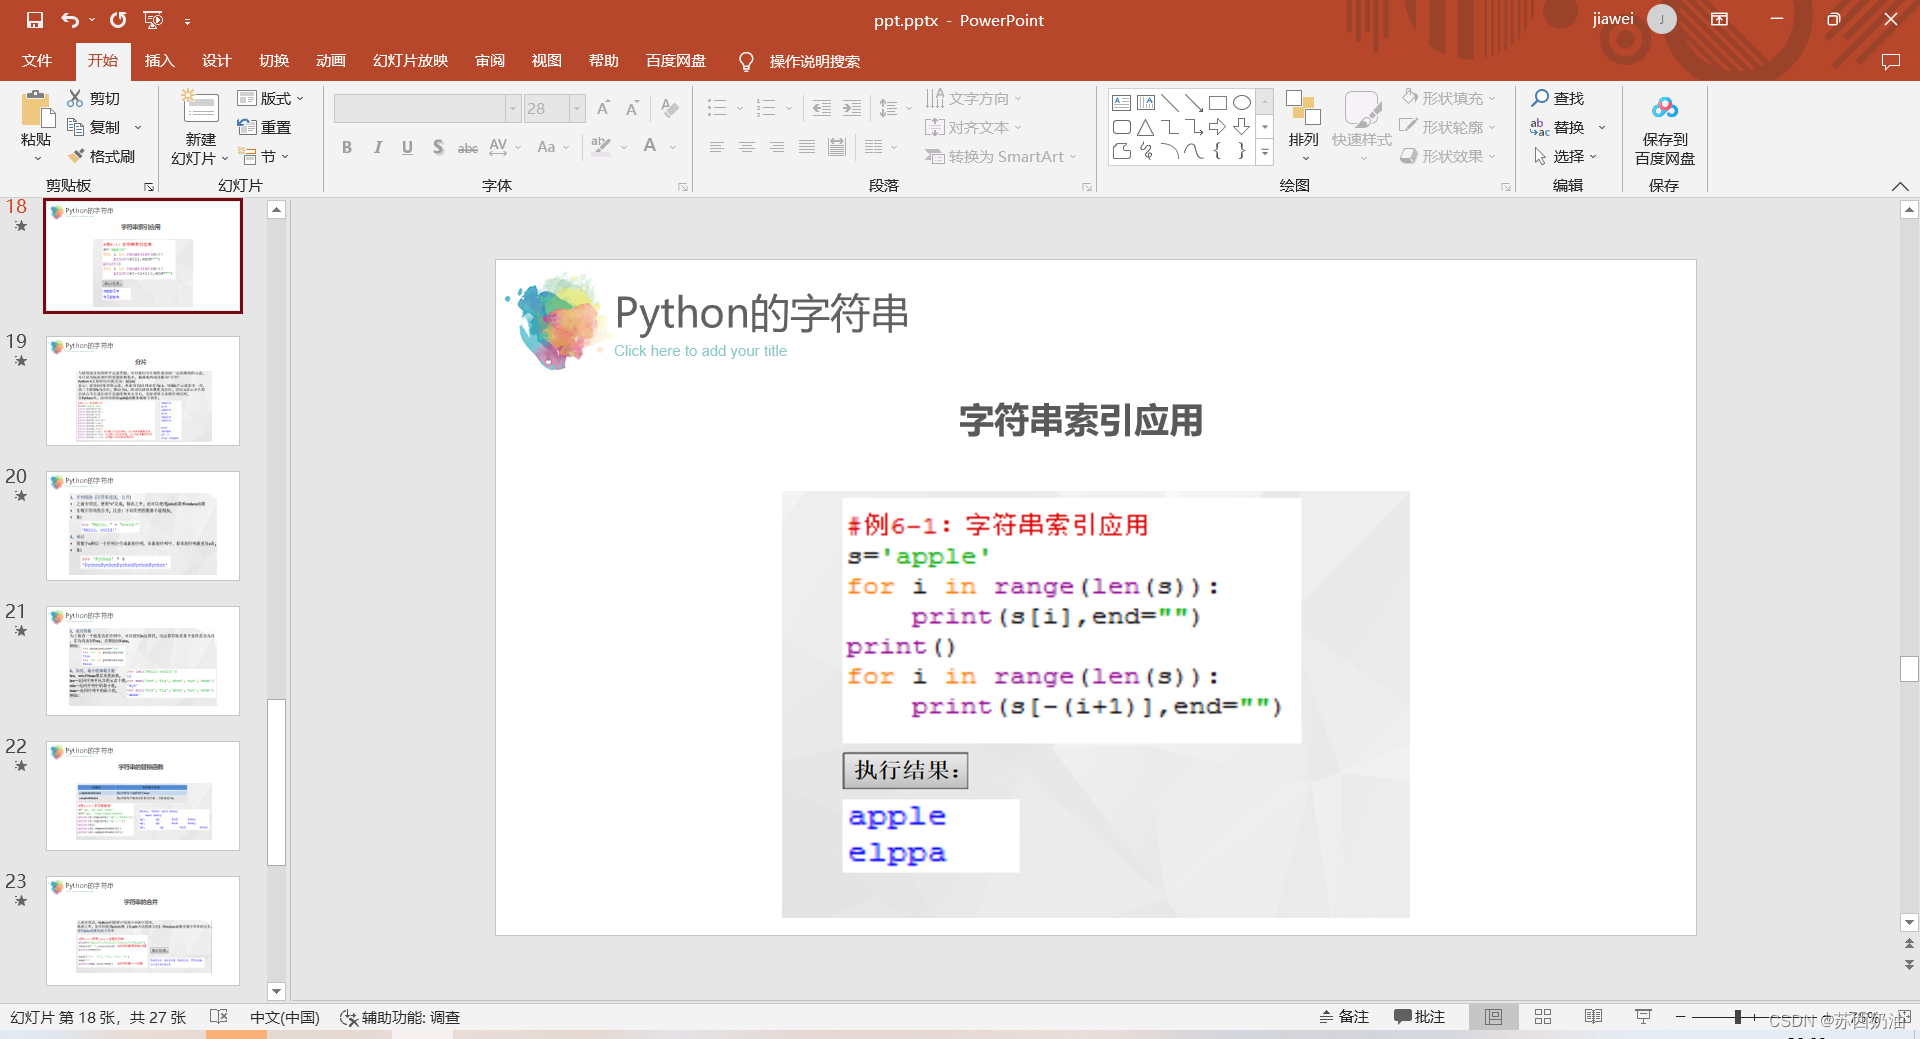Save to Baidu Netdisk with 保存到百度网盘
The image size is (1920, 1039).
coord(1664,131)
